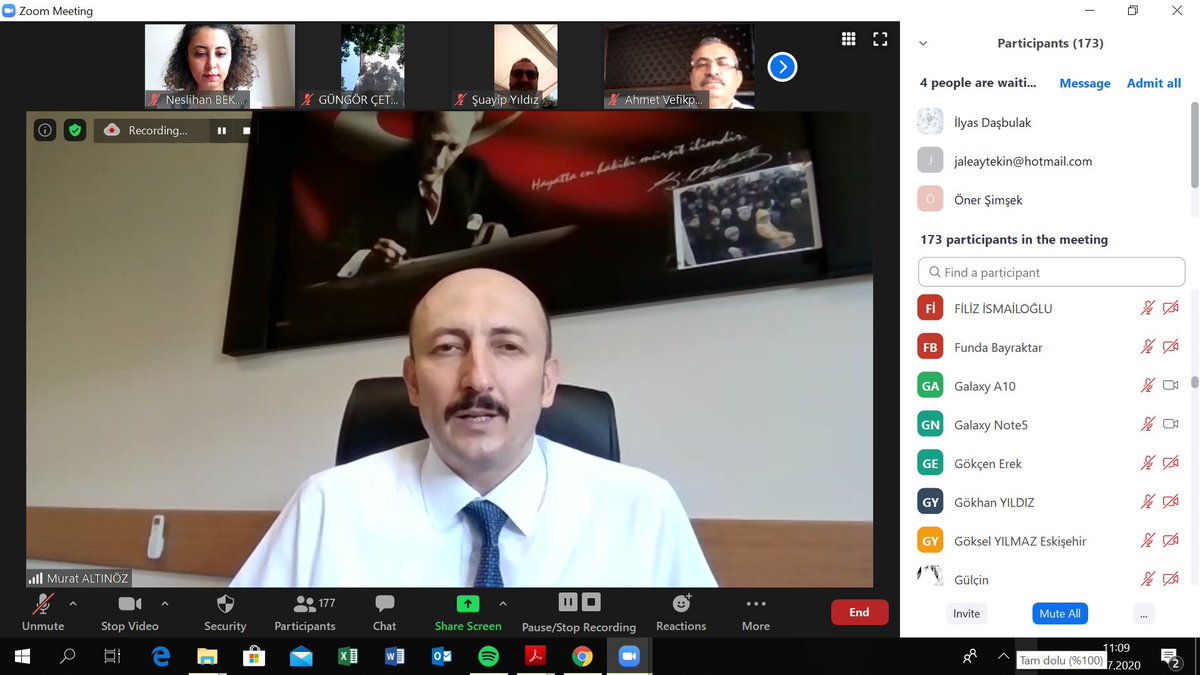Viewport: 1200px width, 675px height.
Task: Open Excel from taskbar
Action: pos(348,657)
